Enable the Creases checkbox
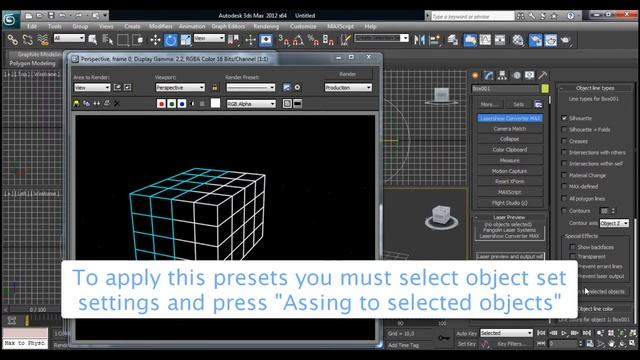The image size is (640, 360). pos(564,141)
